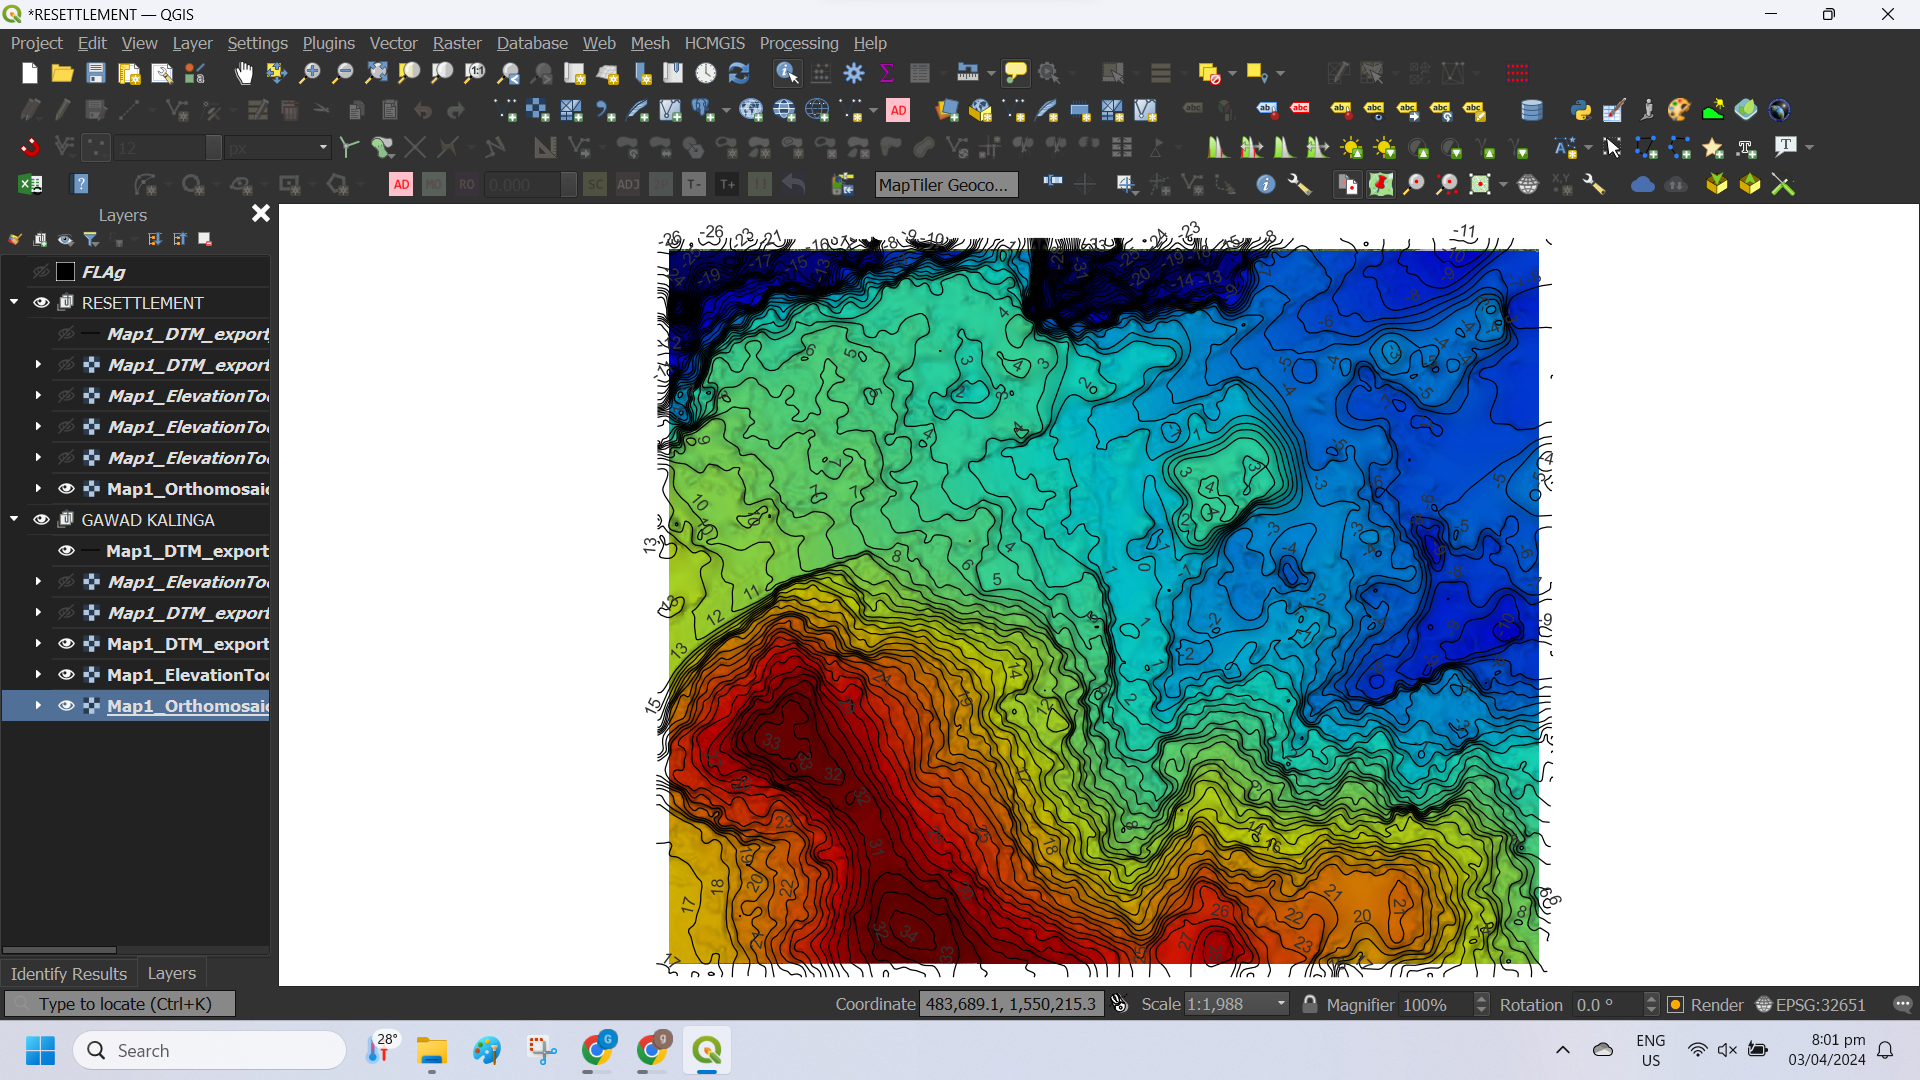Toggle the Render checkbox in status bar
This screenshot has height=1080, width=1920.
point(1676,1005)
